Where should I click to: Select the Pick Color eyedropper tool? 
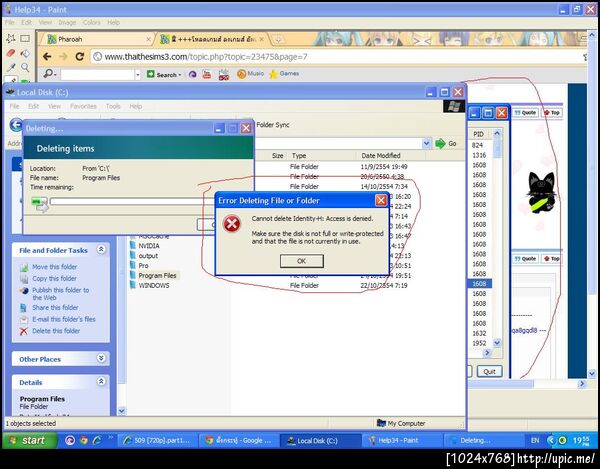pos(11,67)
